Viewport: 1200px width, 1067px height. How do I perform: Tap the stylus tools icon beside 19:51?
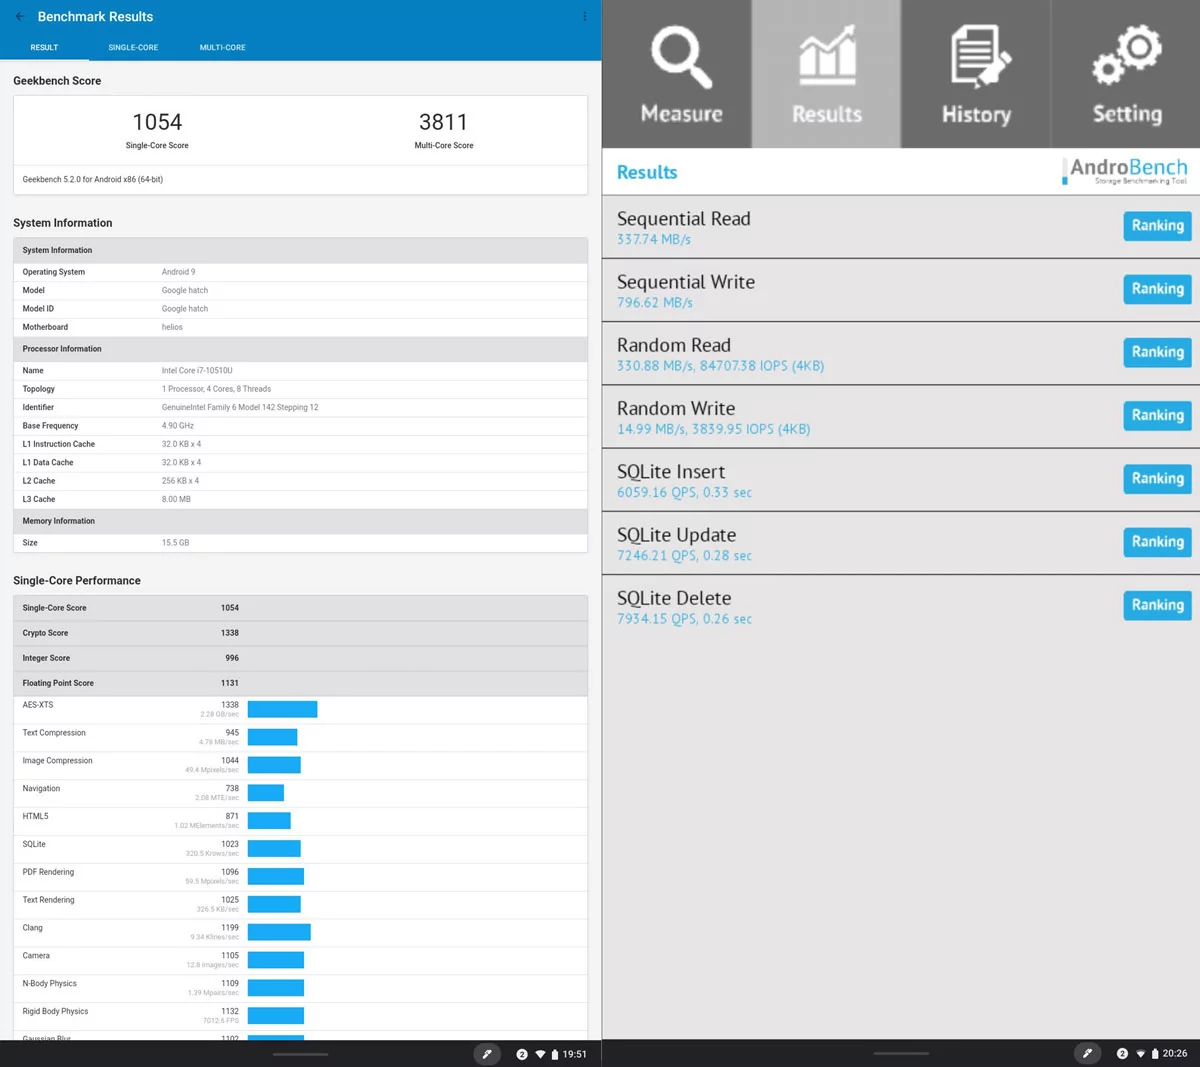[x=487, y=1054]
